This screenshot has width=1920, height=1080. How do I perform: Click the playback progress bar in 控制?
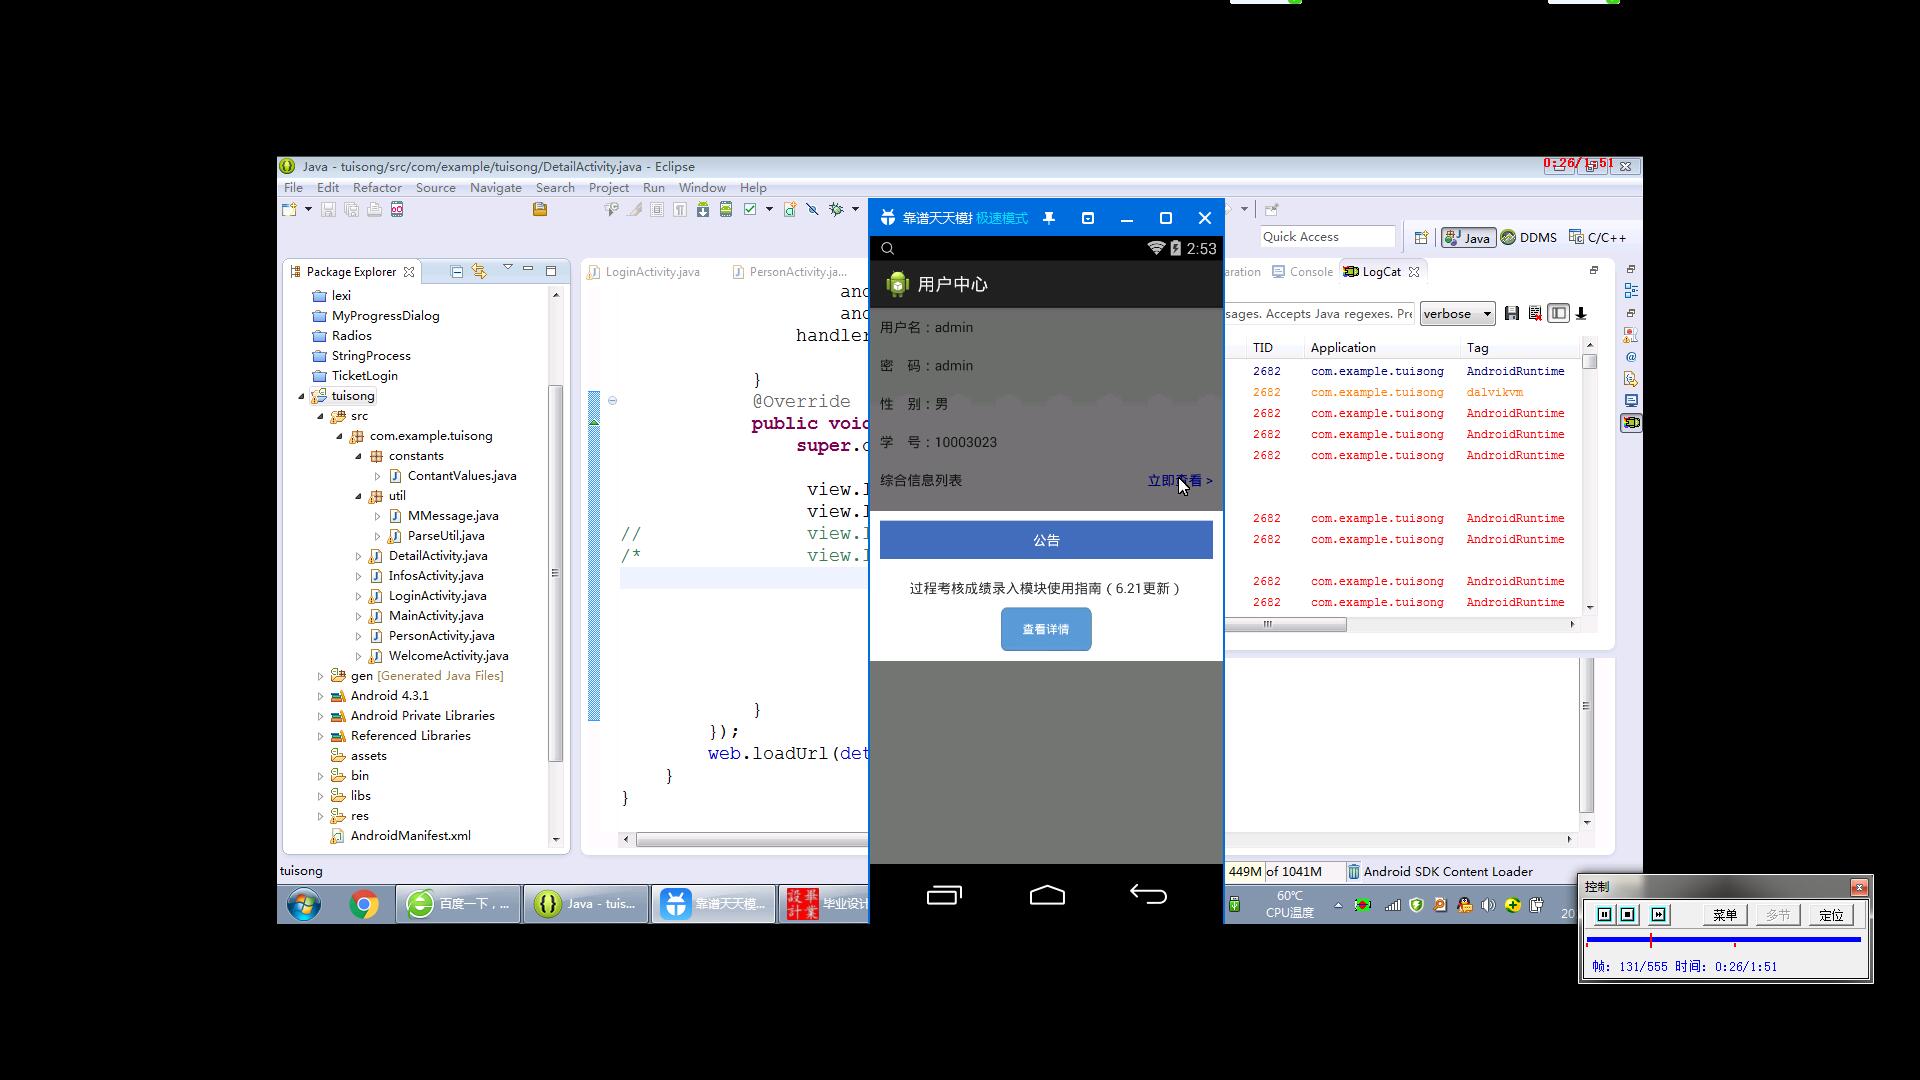[1723, 940]
